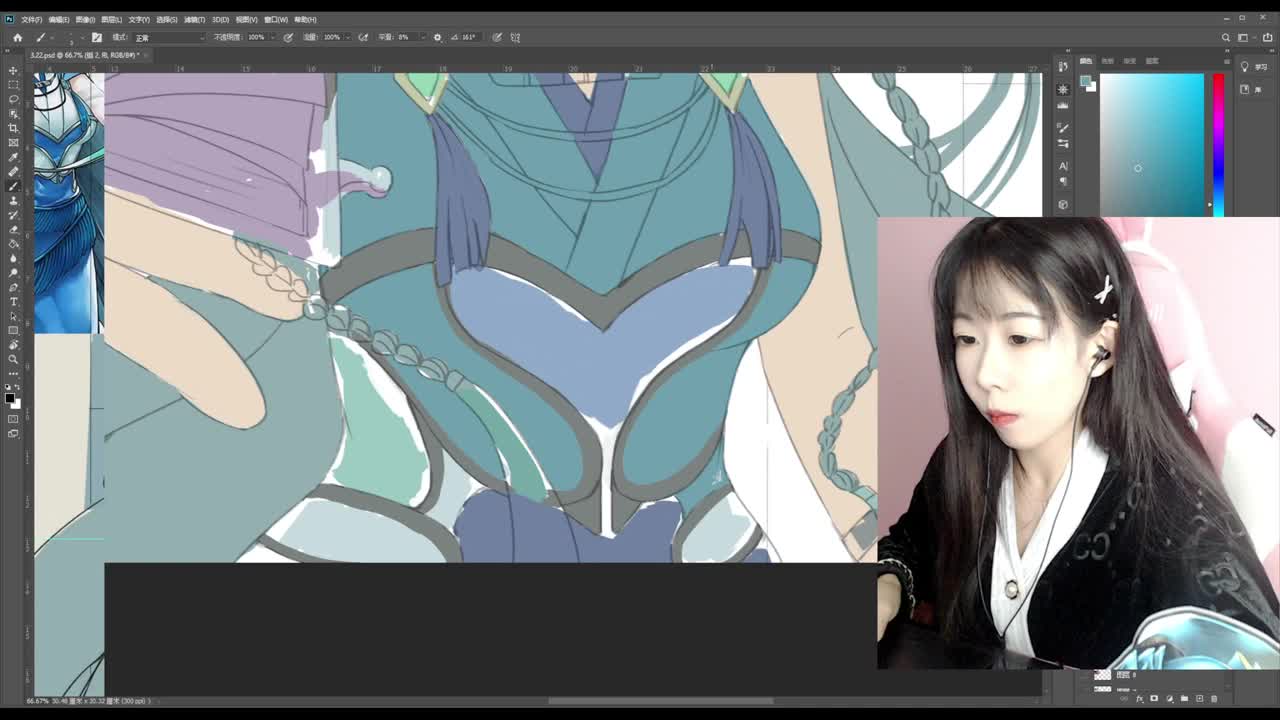
Task: Open the History panel icon
Action: (1063, 67)
